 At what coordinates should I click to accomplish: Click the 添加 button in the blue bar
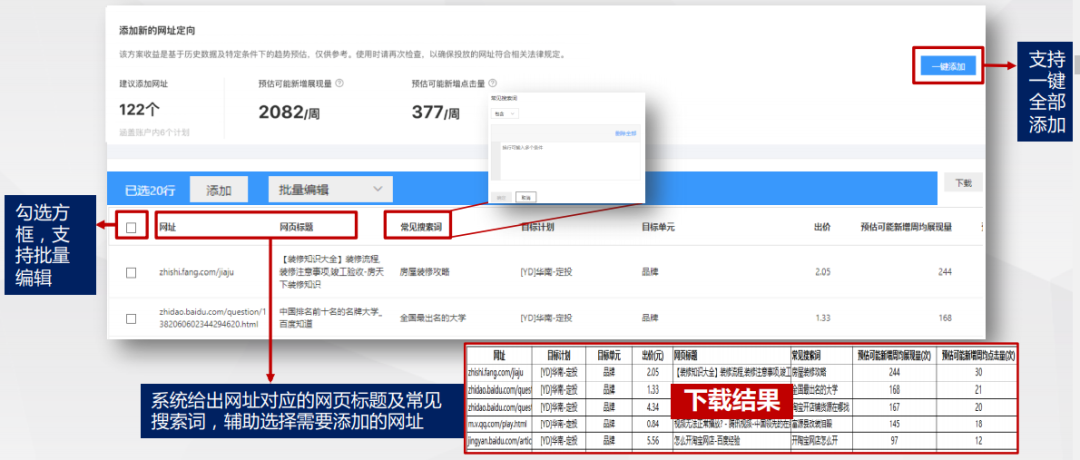point(219,190)
